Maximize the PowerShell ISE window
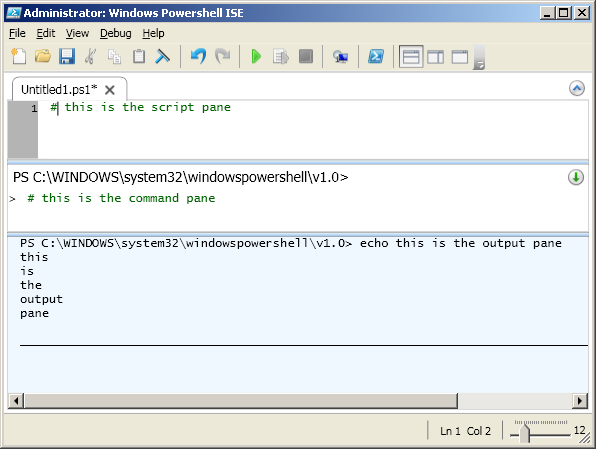The width and height of the screenshot is (596, 449). (564, 13)
